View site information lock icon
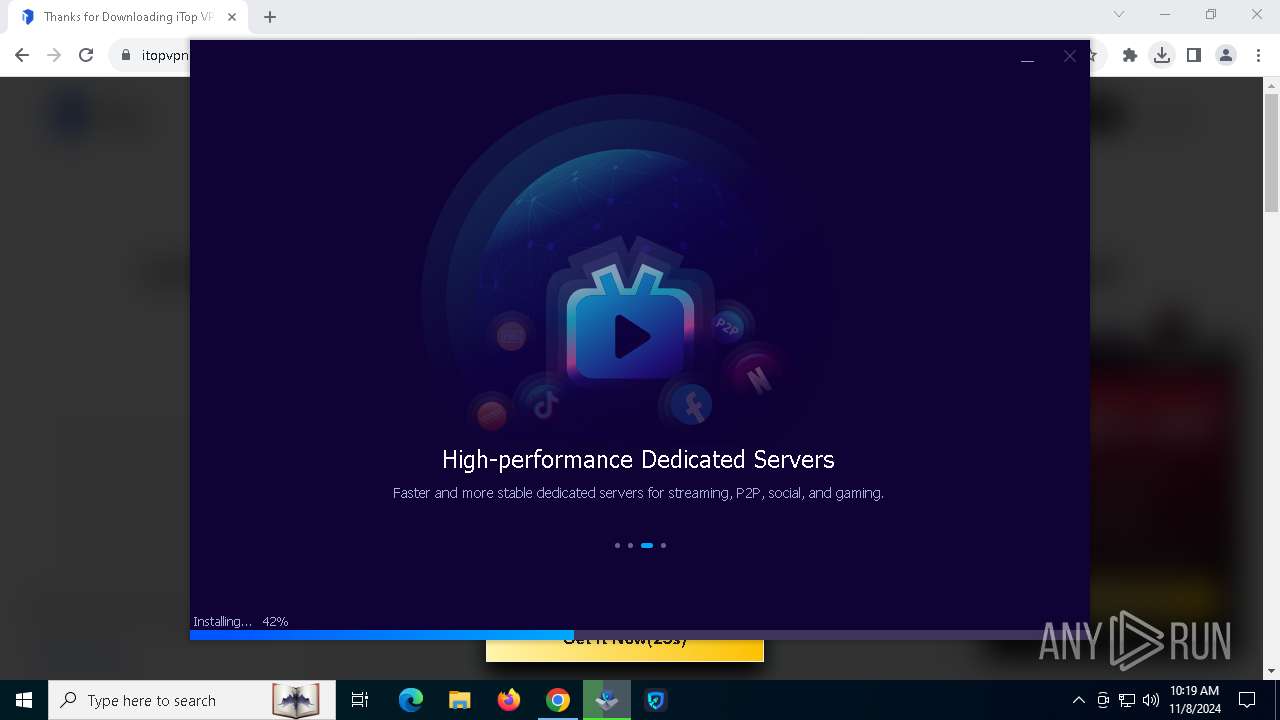This screenshot has height=720, width=1280. click(x=125, y=55)
